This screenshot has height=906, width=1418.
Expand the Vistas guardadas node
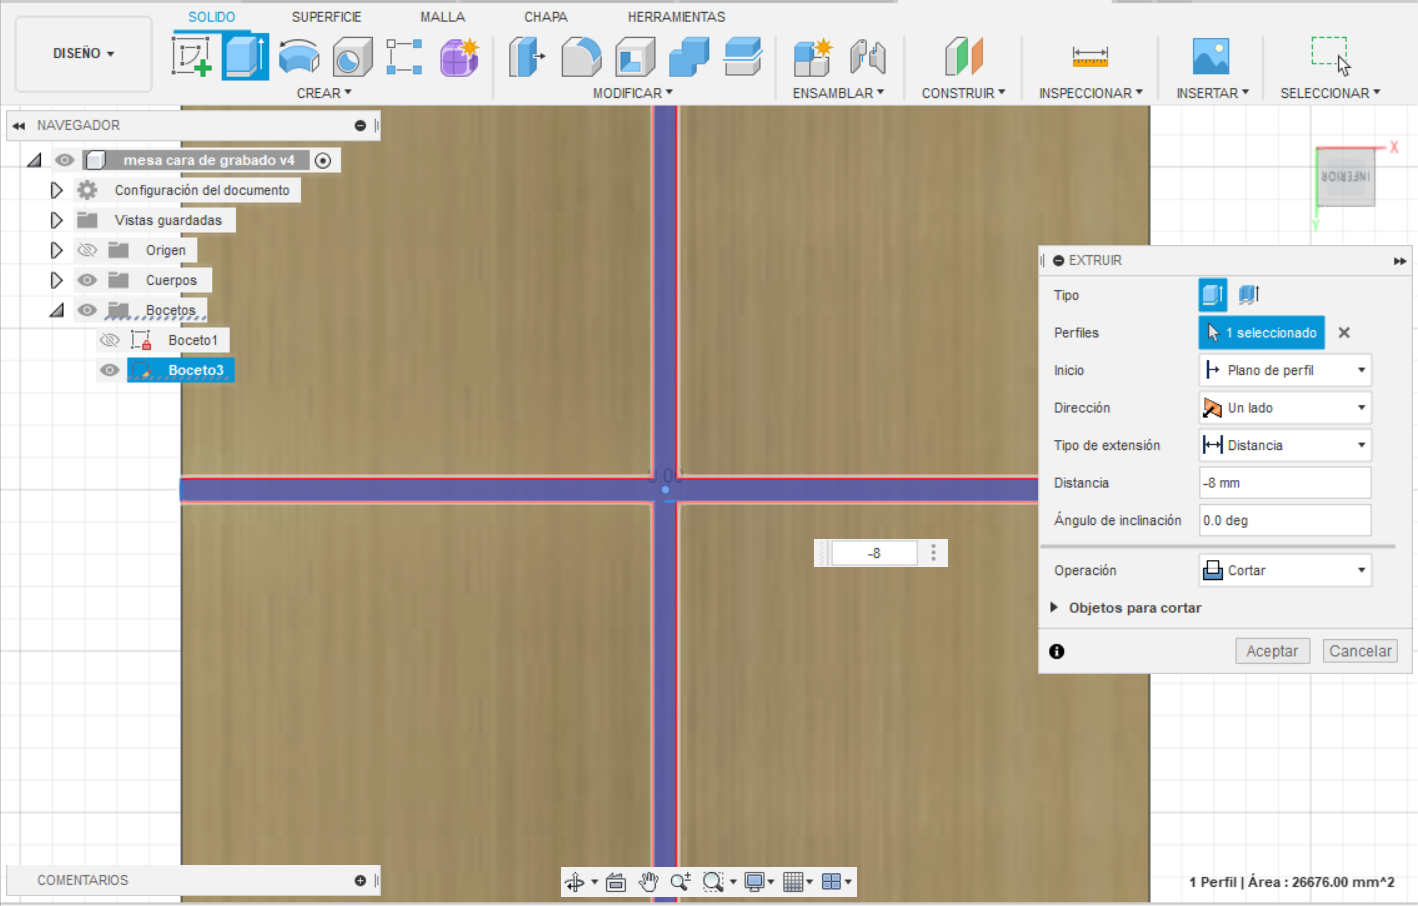tap(57, 220)
